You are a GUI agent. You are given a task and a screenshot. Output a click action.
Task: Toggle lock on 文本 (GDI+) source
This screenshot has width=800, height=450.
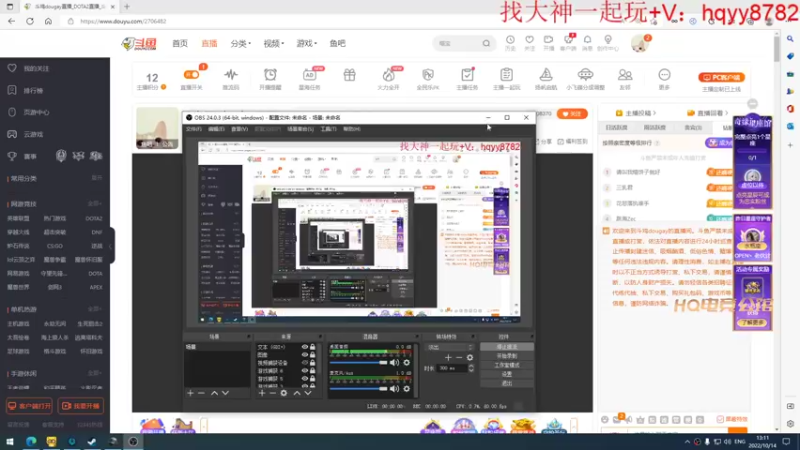pyautogui.click(x=312, y=347)
